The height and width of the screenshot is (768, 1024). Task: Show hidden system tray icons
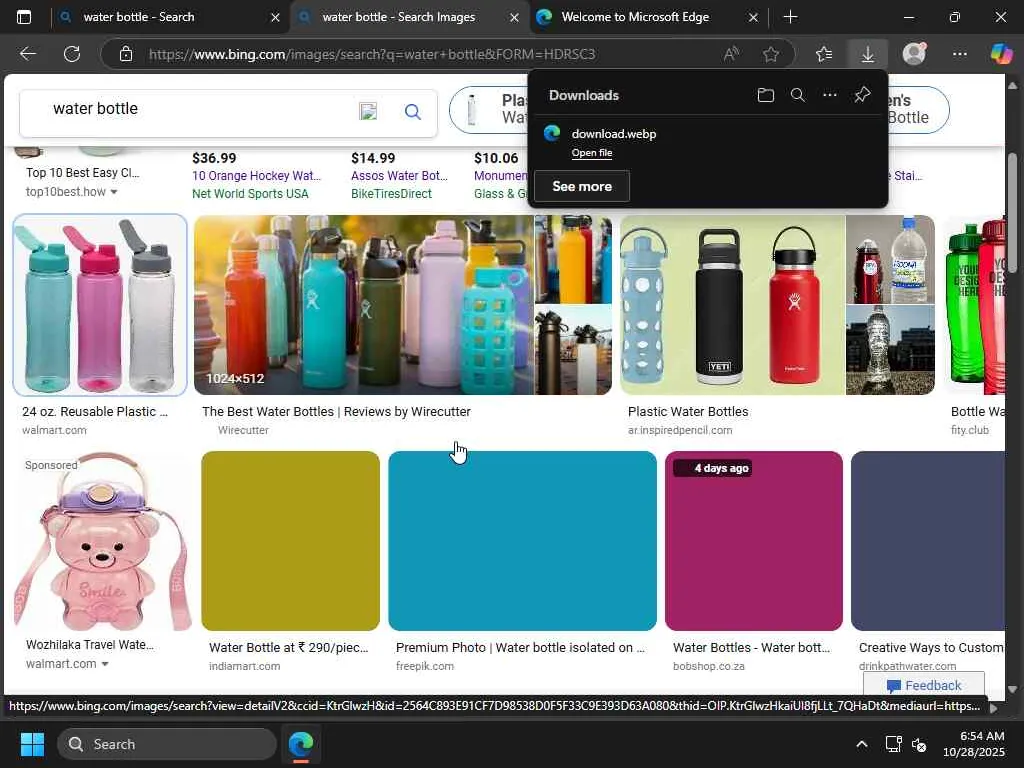coord(862,744)
